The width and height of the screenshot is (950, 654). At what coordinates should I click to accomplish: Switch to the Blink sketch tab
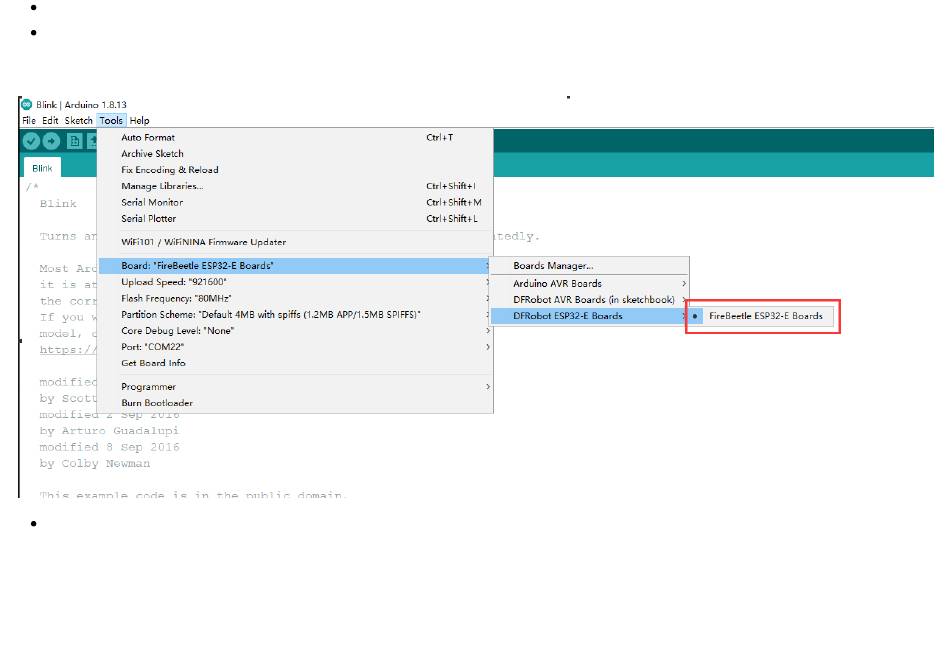point(42,168)
